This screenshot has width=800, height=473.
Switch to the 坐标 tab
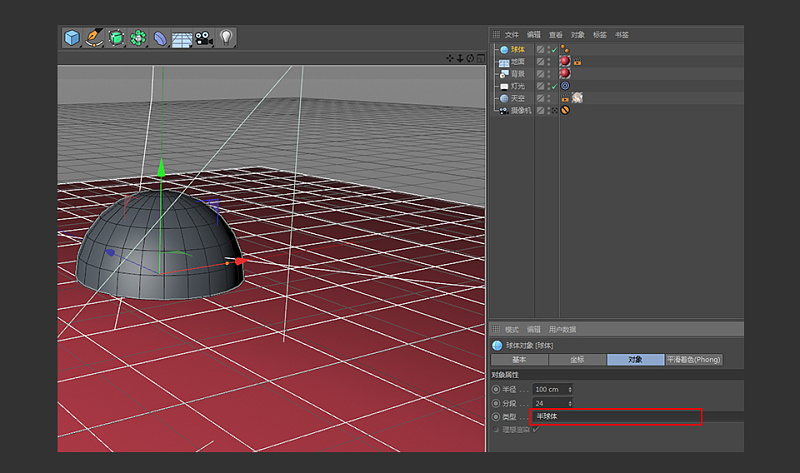tap(577, 359)
